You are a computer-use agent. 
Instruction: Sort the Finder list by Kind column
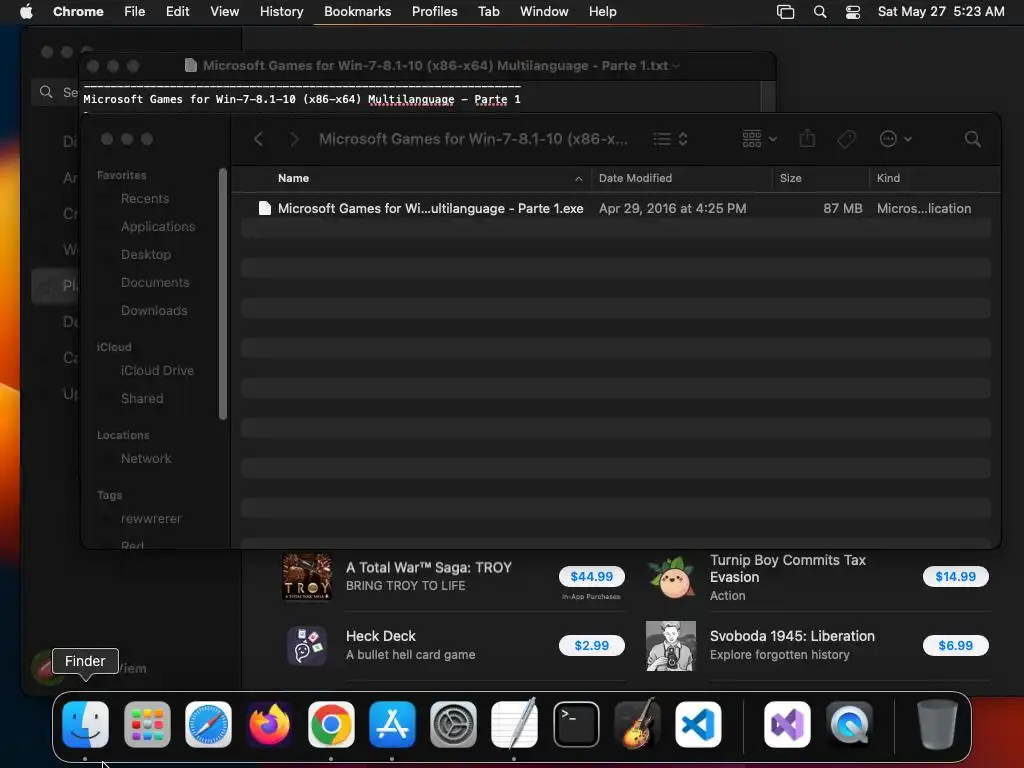coord(935,178)
